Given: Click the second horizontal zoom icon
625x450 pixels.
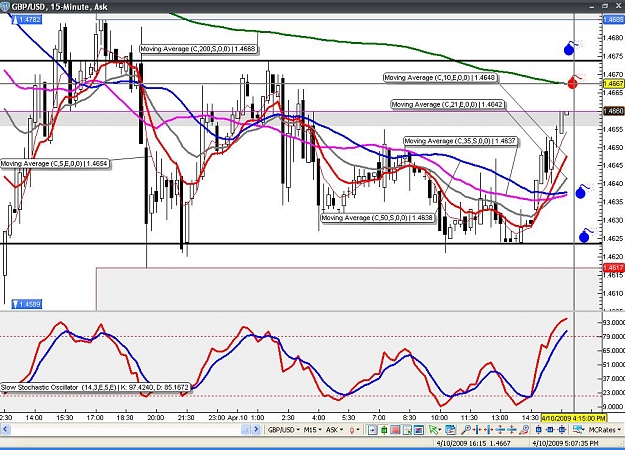Looking at the screenshot, I should (x=488, y=430).
